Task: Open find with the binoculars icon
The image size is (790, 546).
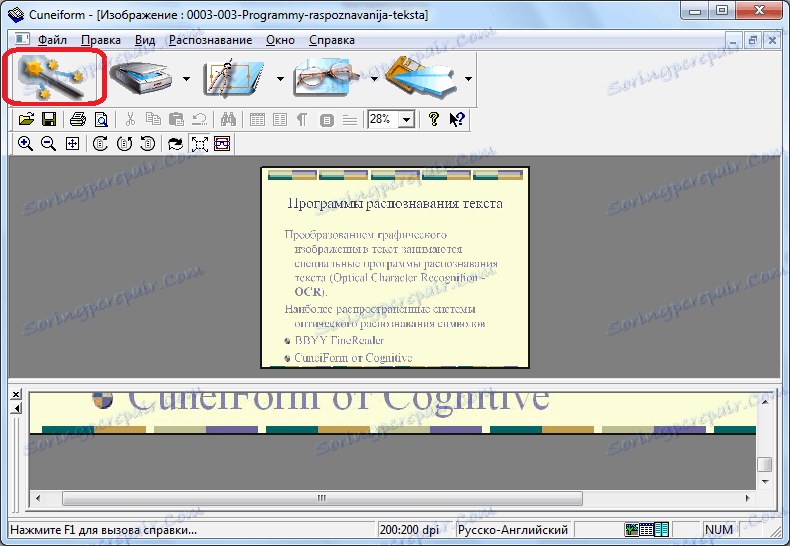Action: coord(228,119)
